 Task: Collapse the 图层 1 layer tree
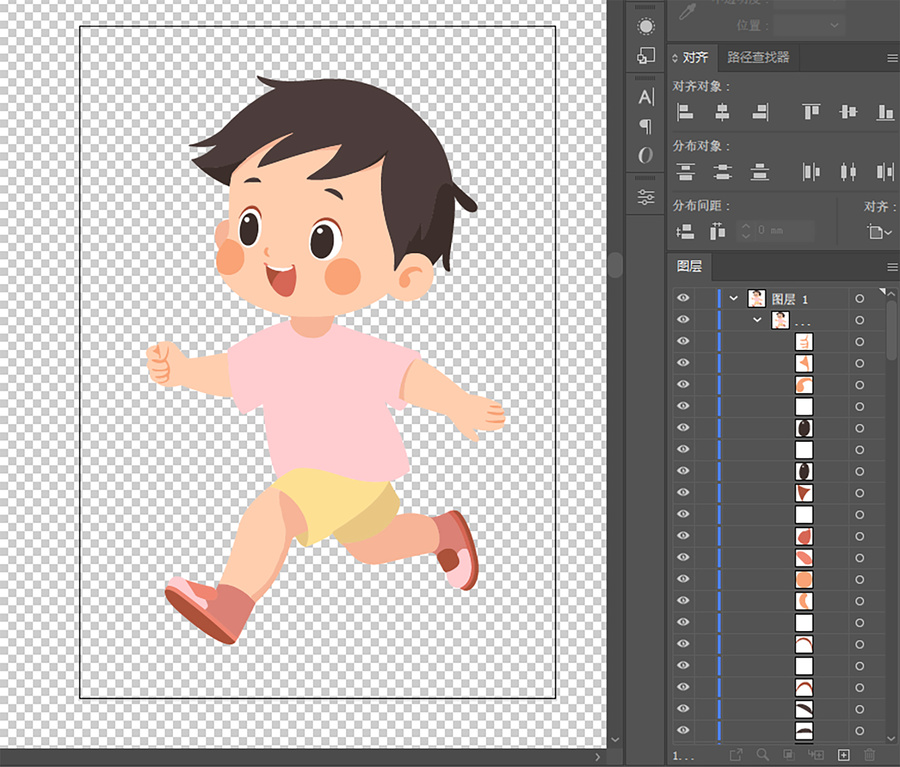point(733,299)
